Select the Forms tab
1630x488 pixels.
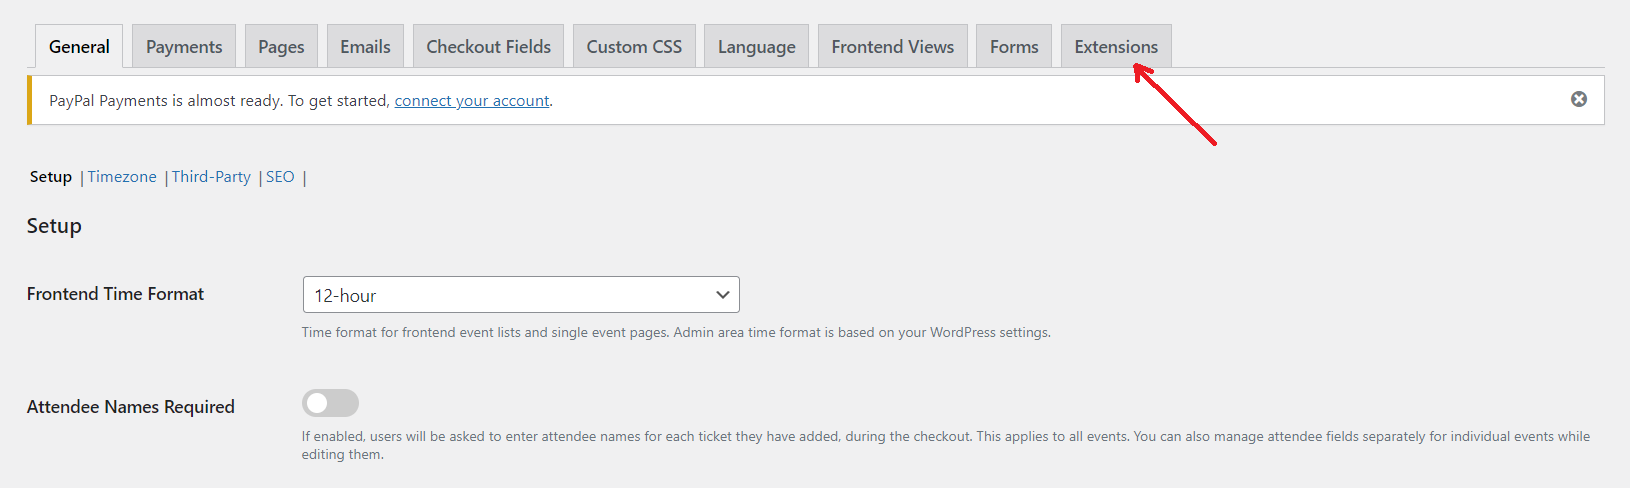point(1014,47)
